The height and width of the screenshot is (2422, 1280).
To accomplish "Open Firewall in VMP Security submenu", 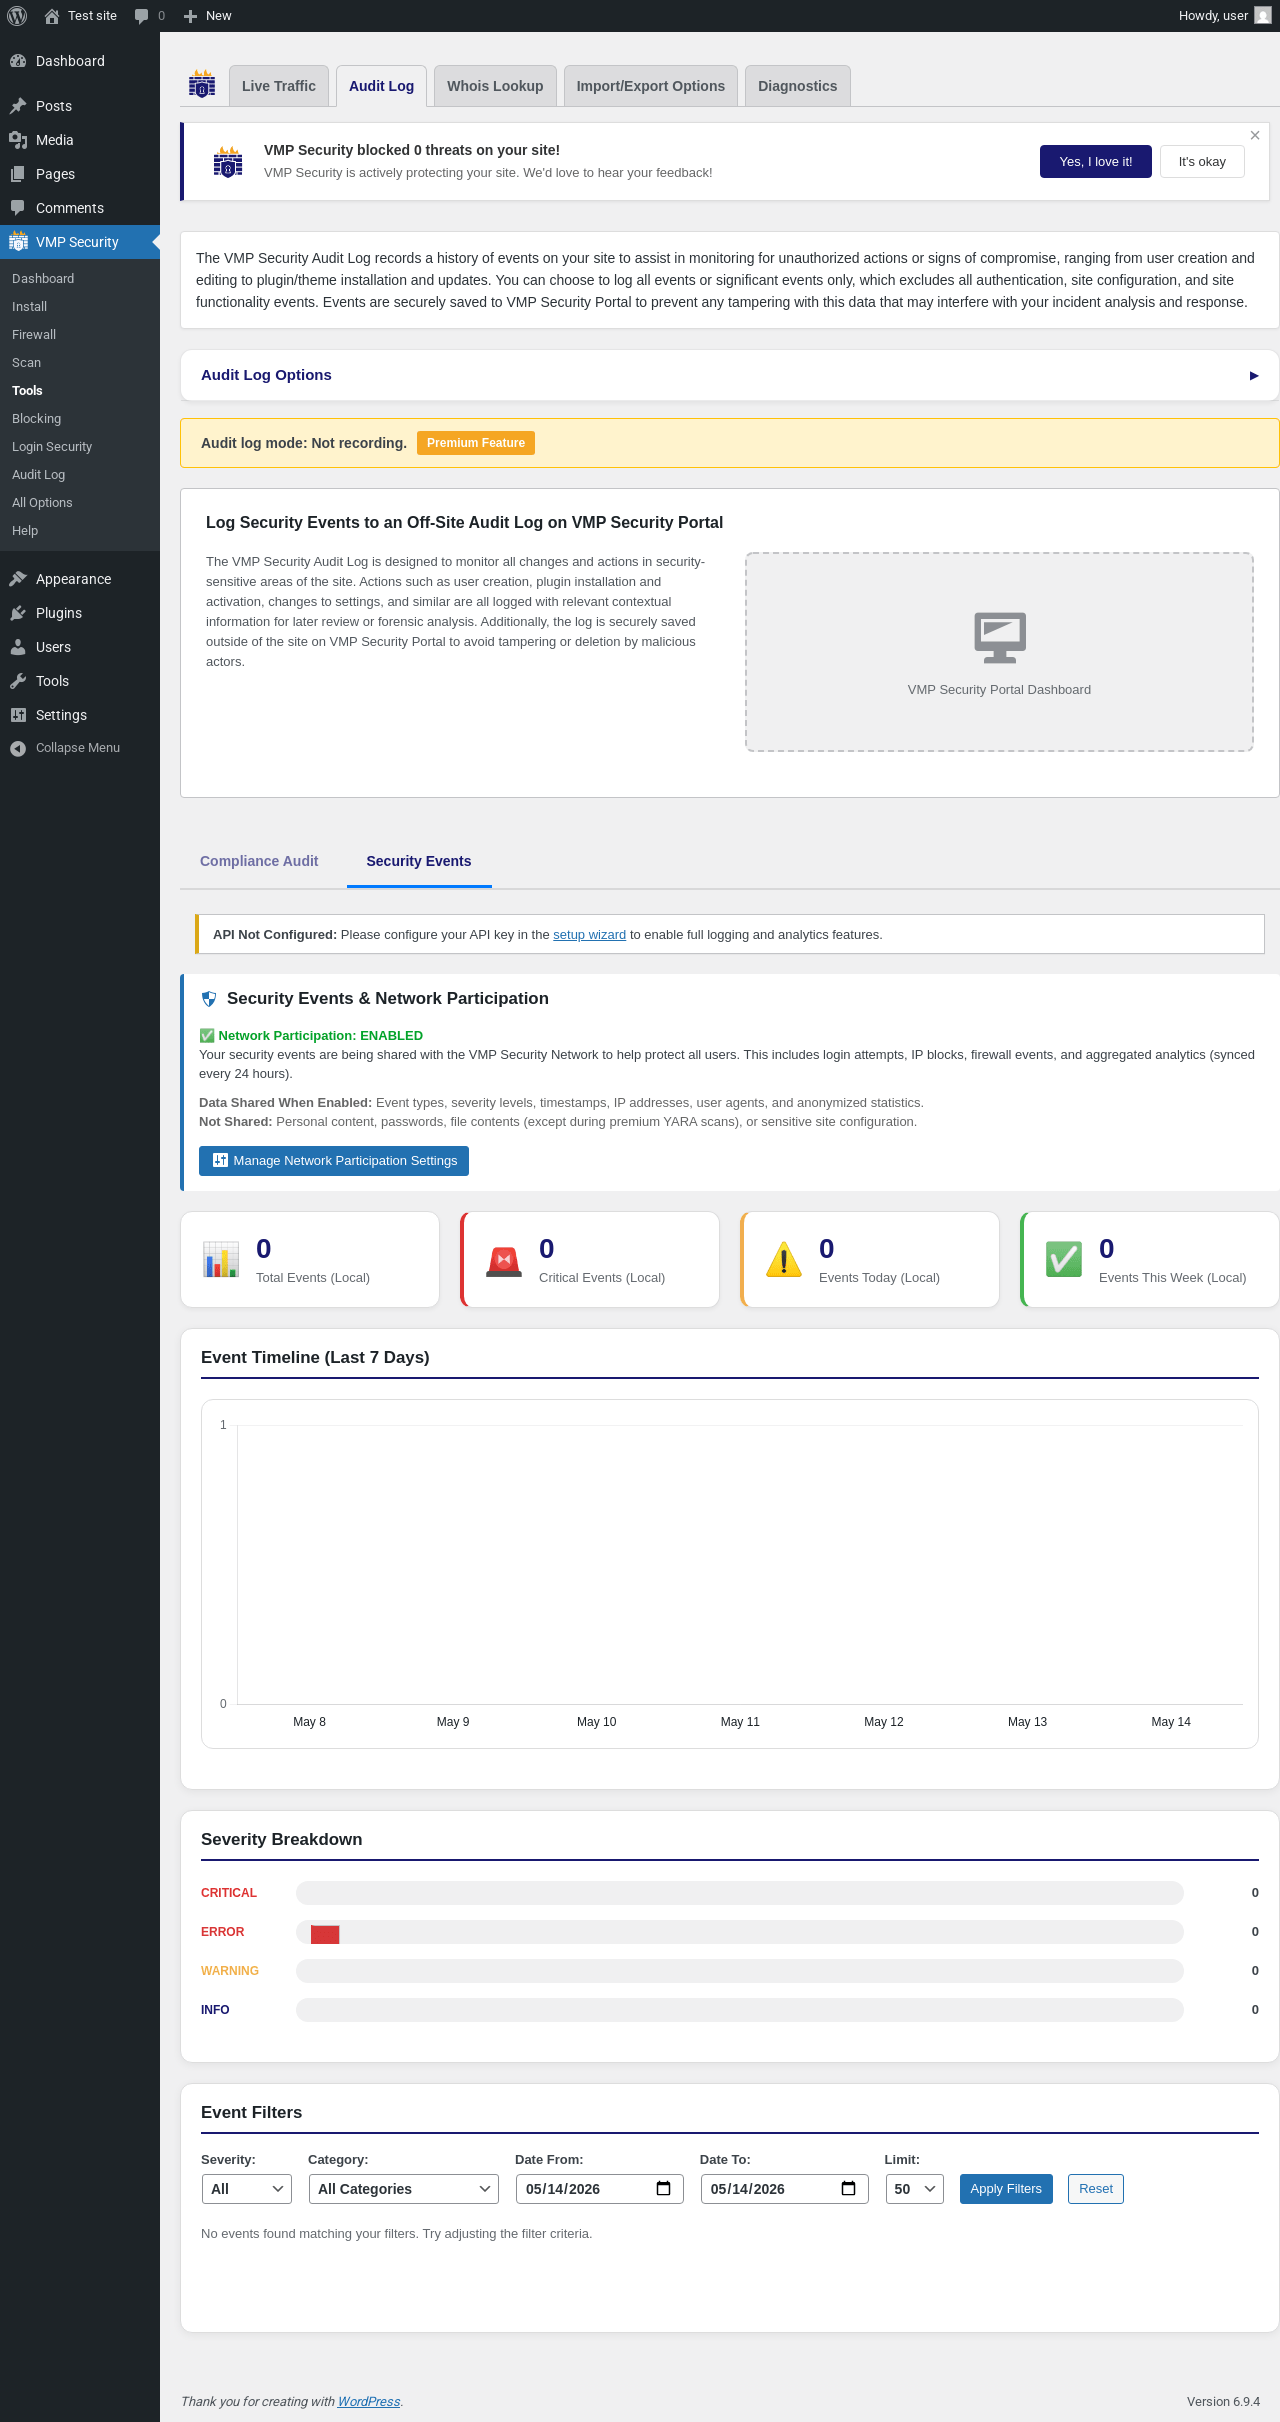I will (x=34, y=335).
